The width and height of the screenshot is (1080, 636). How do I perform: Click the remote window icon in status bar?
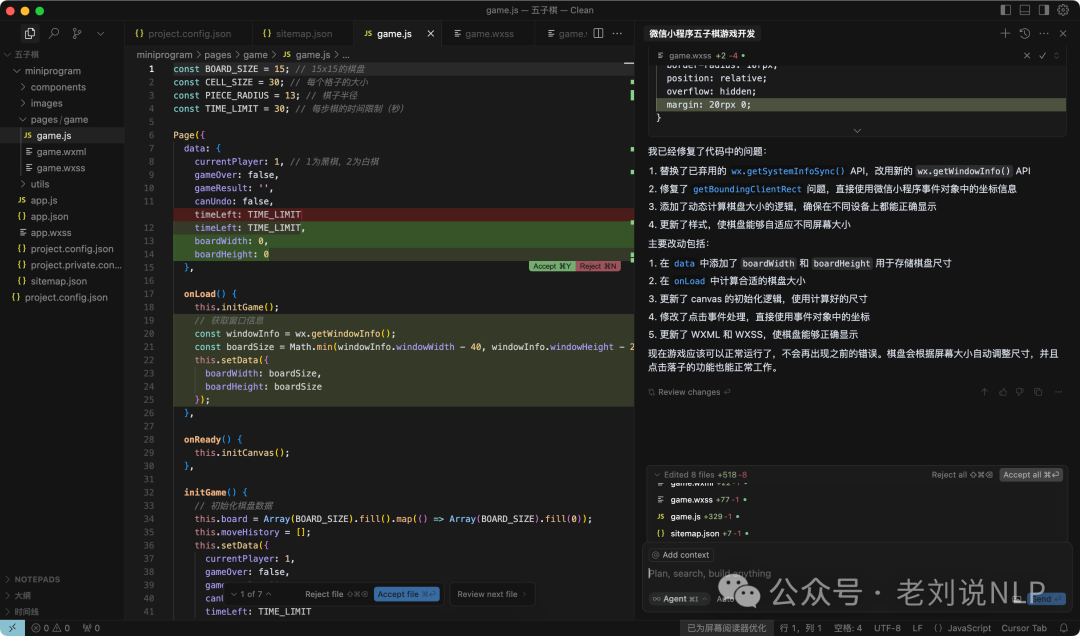[12, 628]
